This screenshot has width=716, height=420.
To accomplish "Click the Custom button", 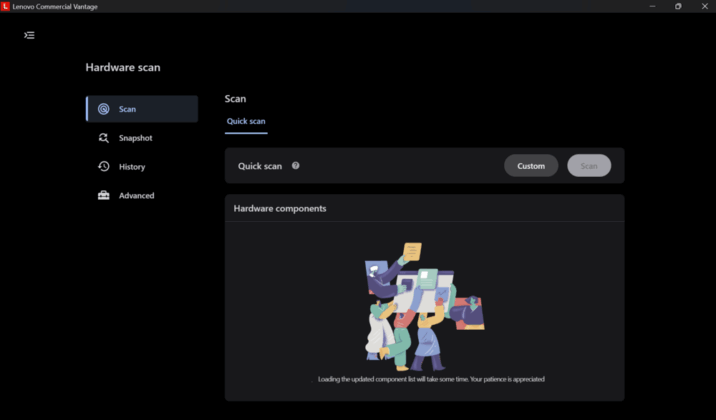I will (531, 166).
